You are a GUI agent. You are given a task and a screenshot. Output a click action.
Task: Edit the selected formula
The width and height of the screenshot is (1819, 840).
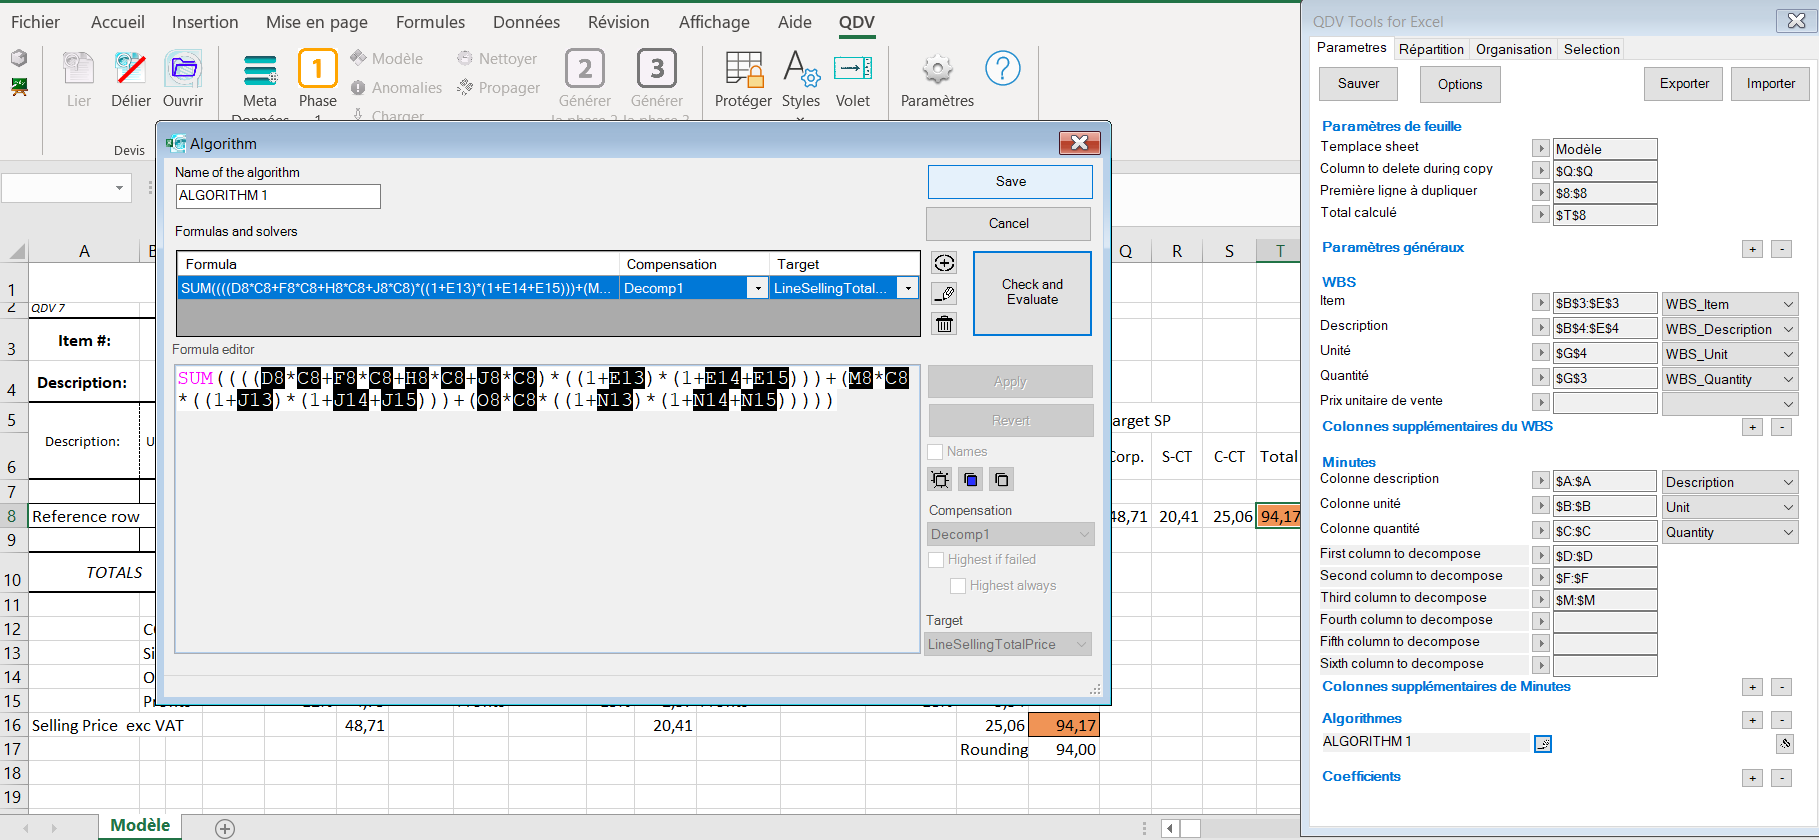coord(944,293)
